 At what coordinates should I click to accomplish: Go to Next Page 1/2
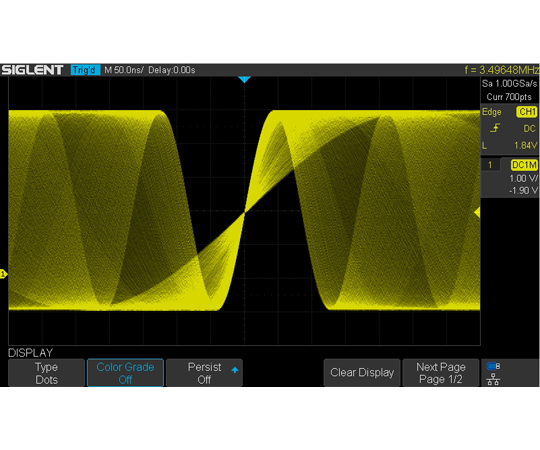pos(441,373)
